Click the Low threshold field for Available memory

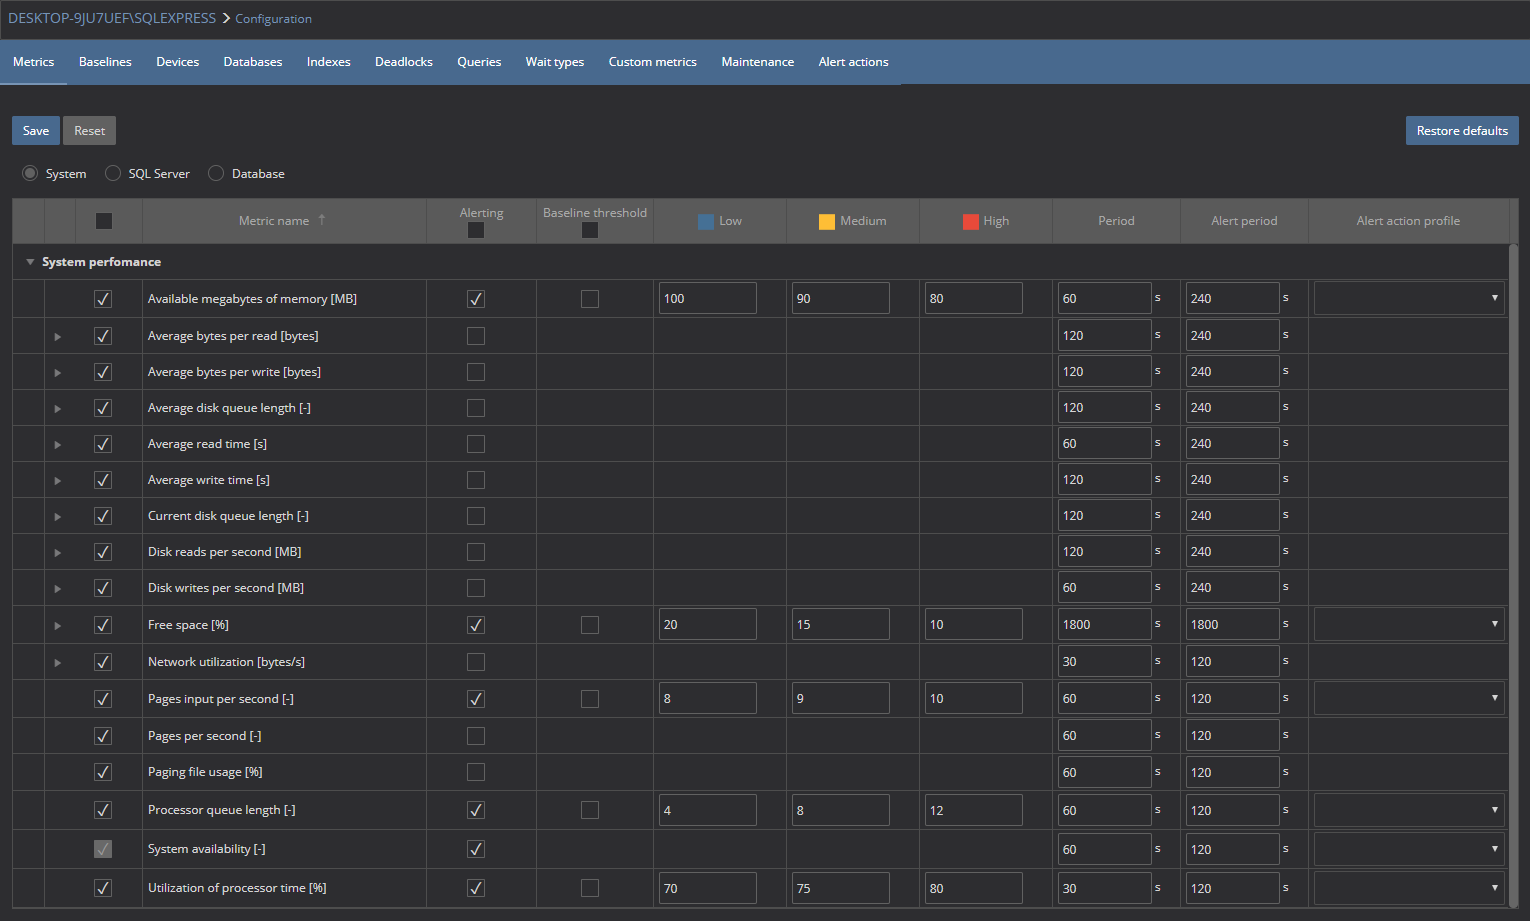pos(708,298)
